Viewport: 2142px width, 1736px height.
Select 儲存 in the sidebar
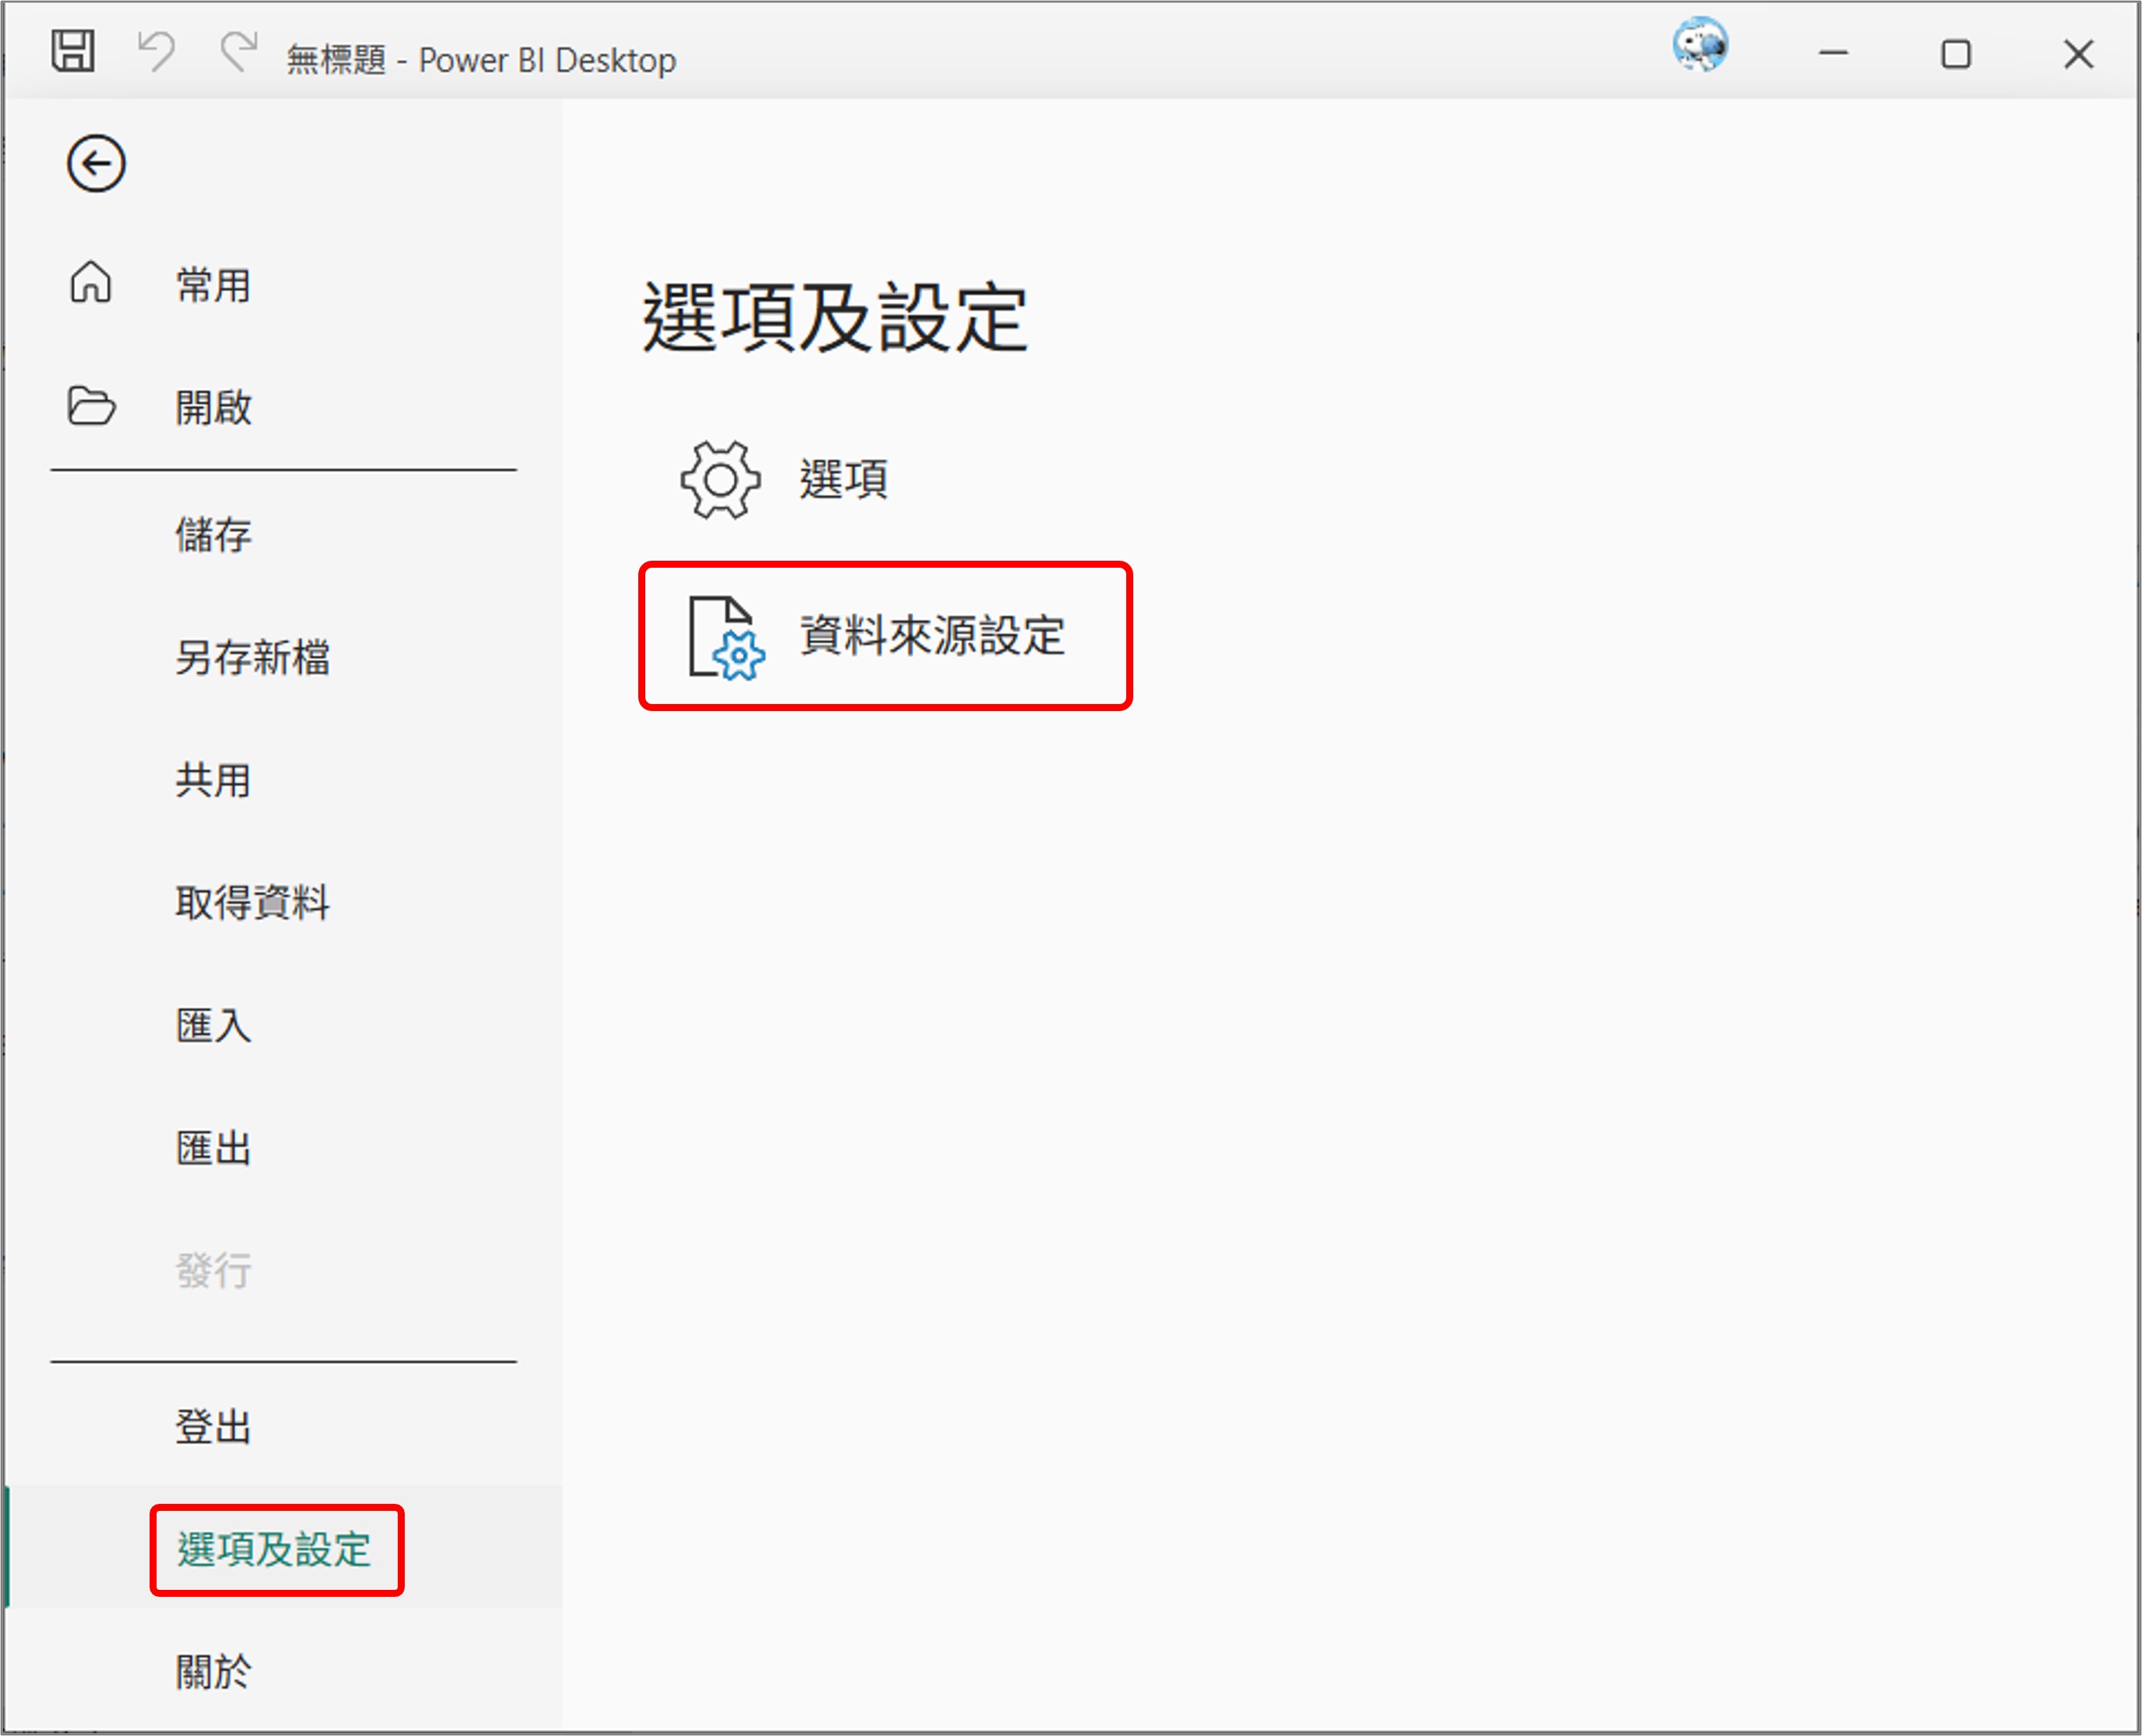tap(213, 535)
